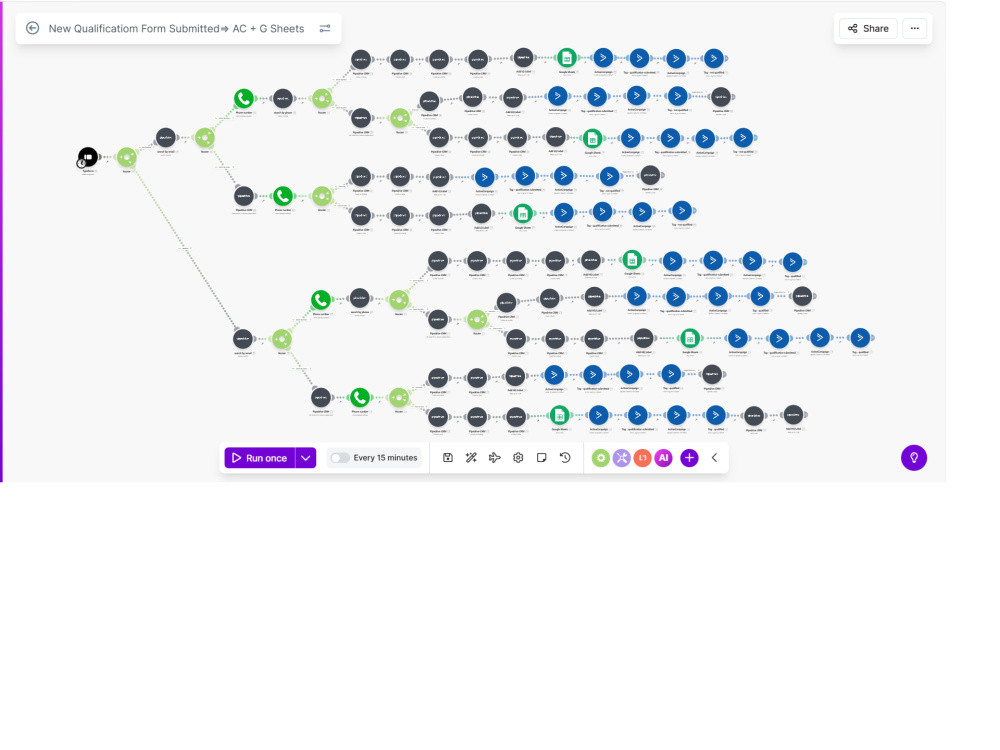Click the auto-align magic wand icon
The width and height of the screenshot is (1000, 750).
click(471, 458)
